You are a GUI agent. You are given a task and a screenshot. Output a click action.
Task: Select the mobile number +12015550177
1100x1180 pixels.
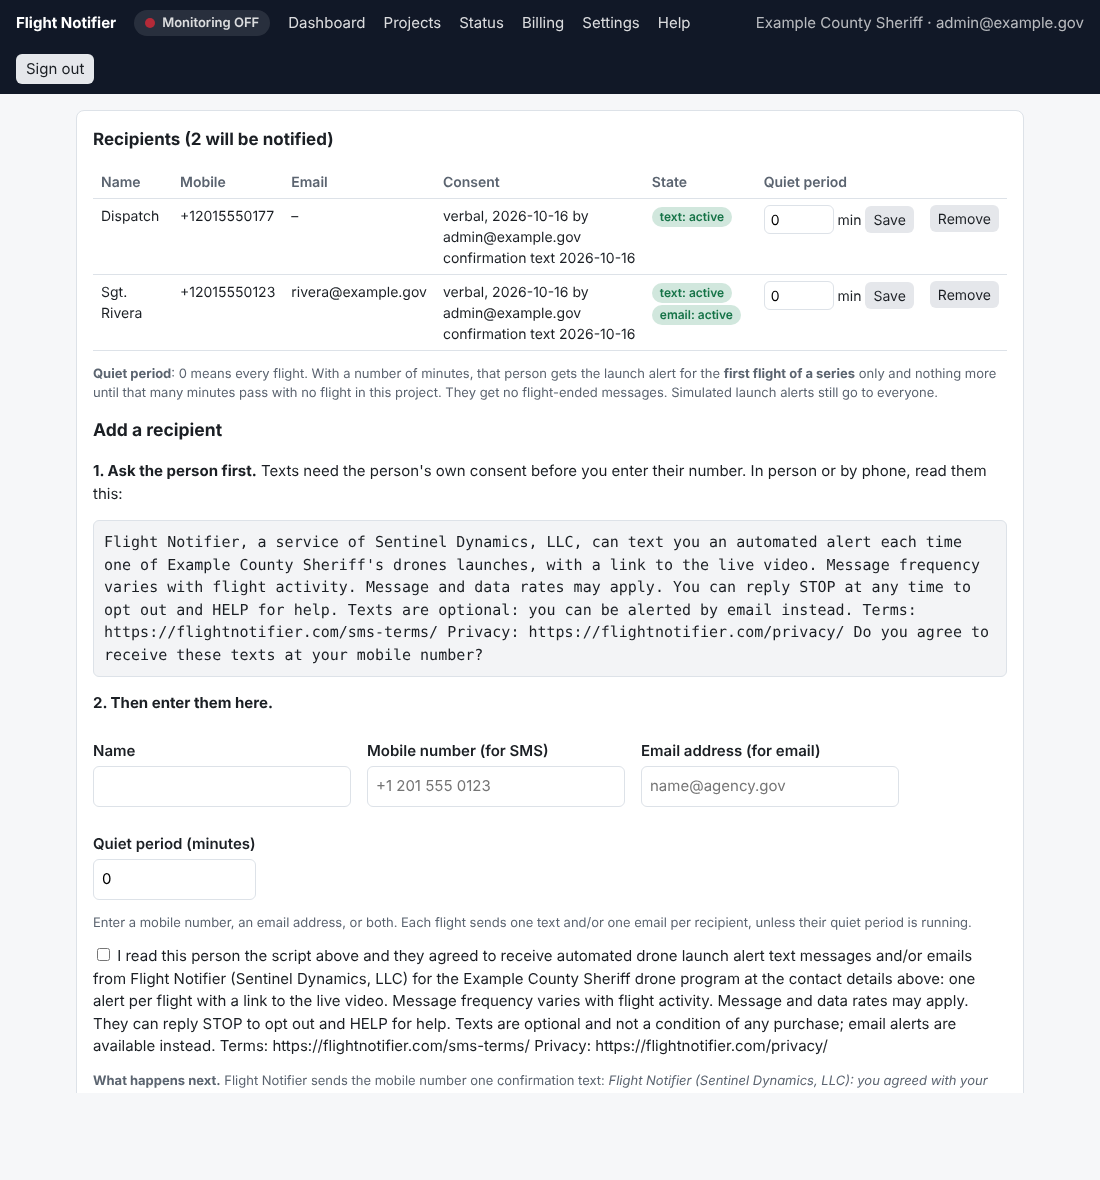click(x=226, y=216)
